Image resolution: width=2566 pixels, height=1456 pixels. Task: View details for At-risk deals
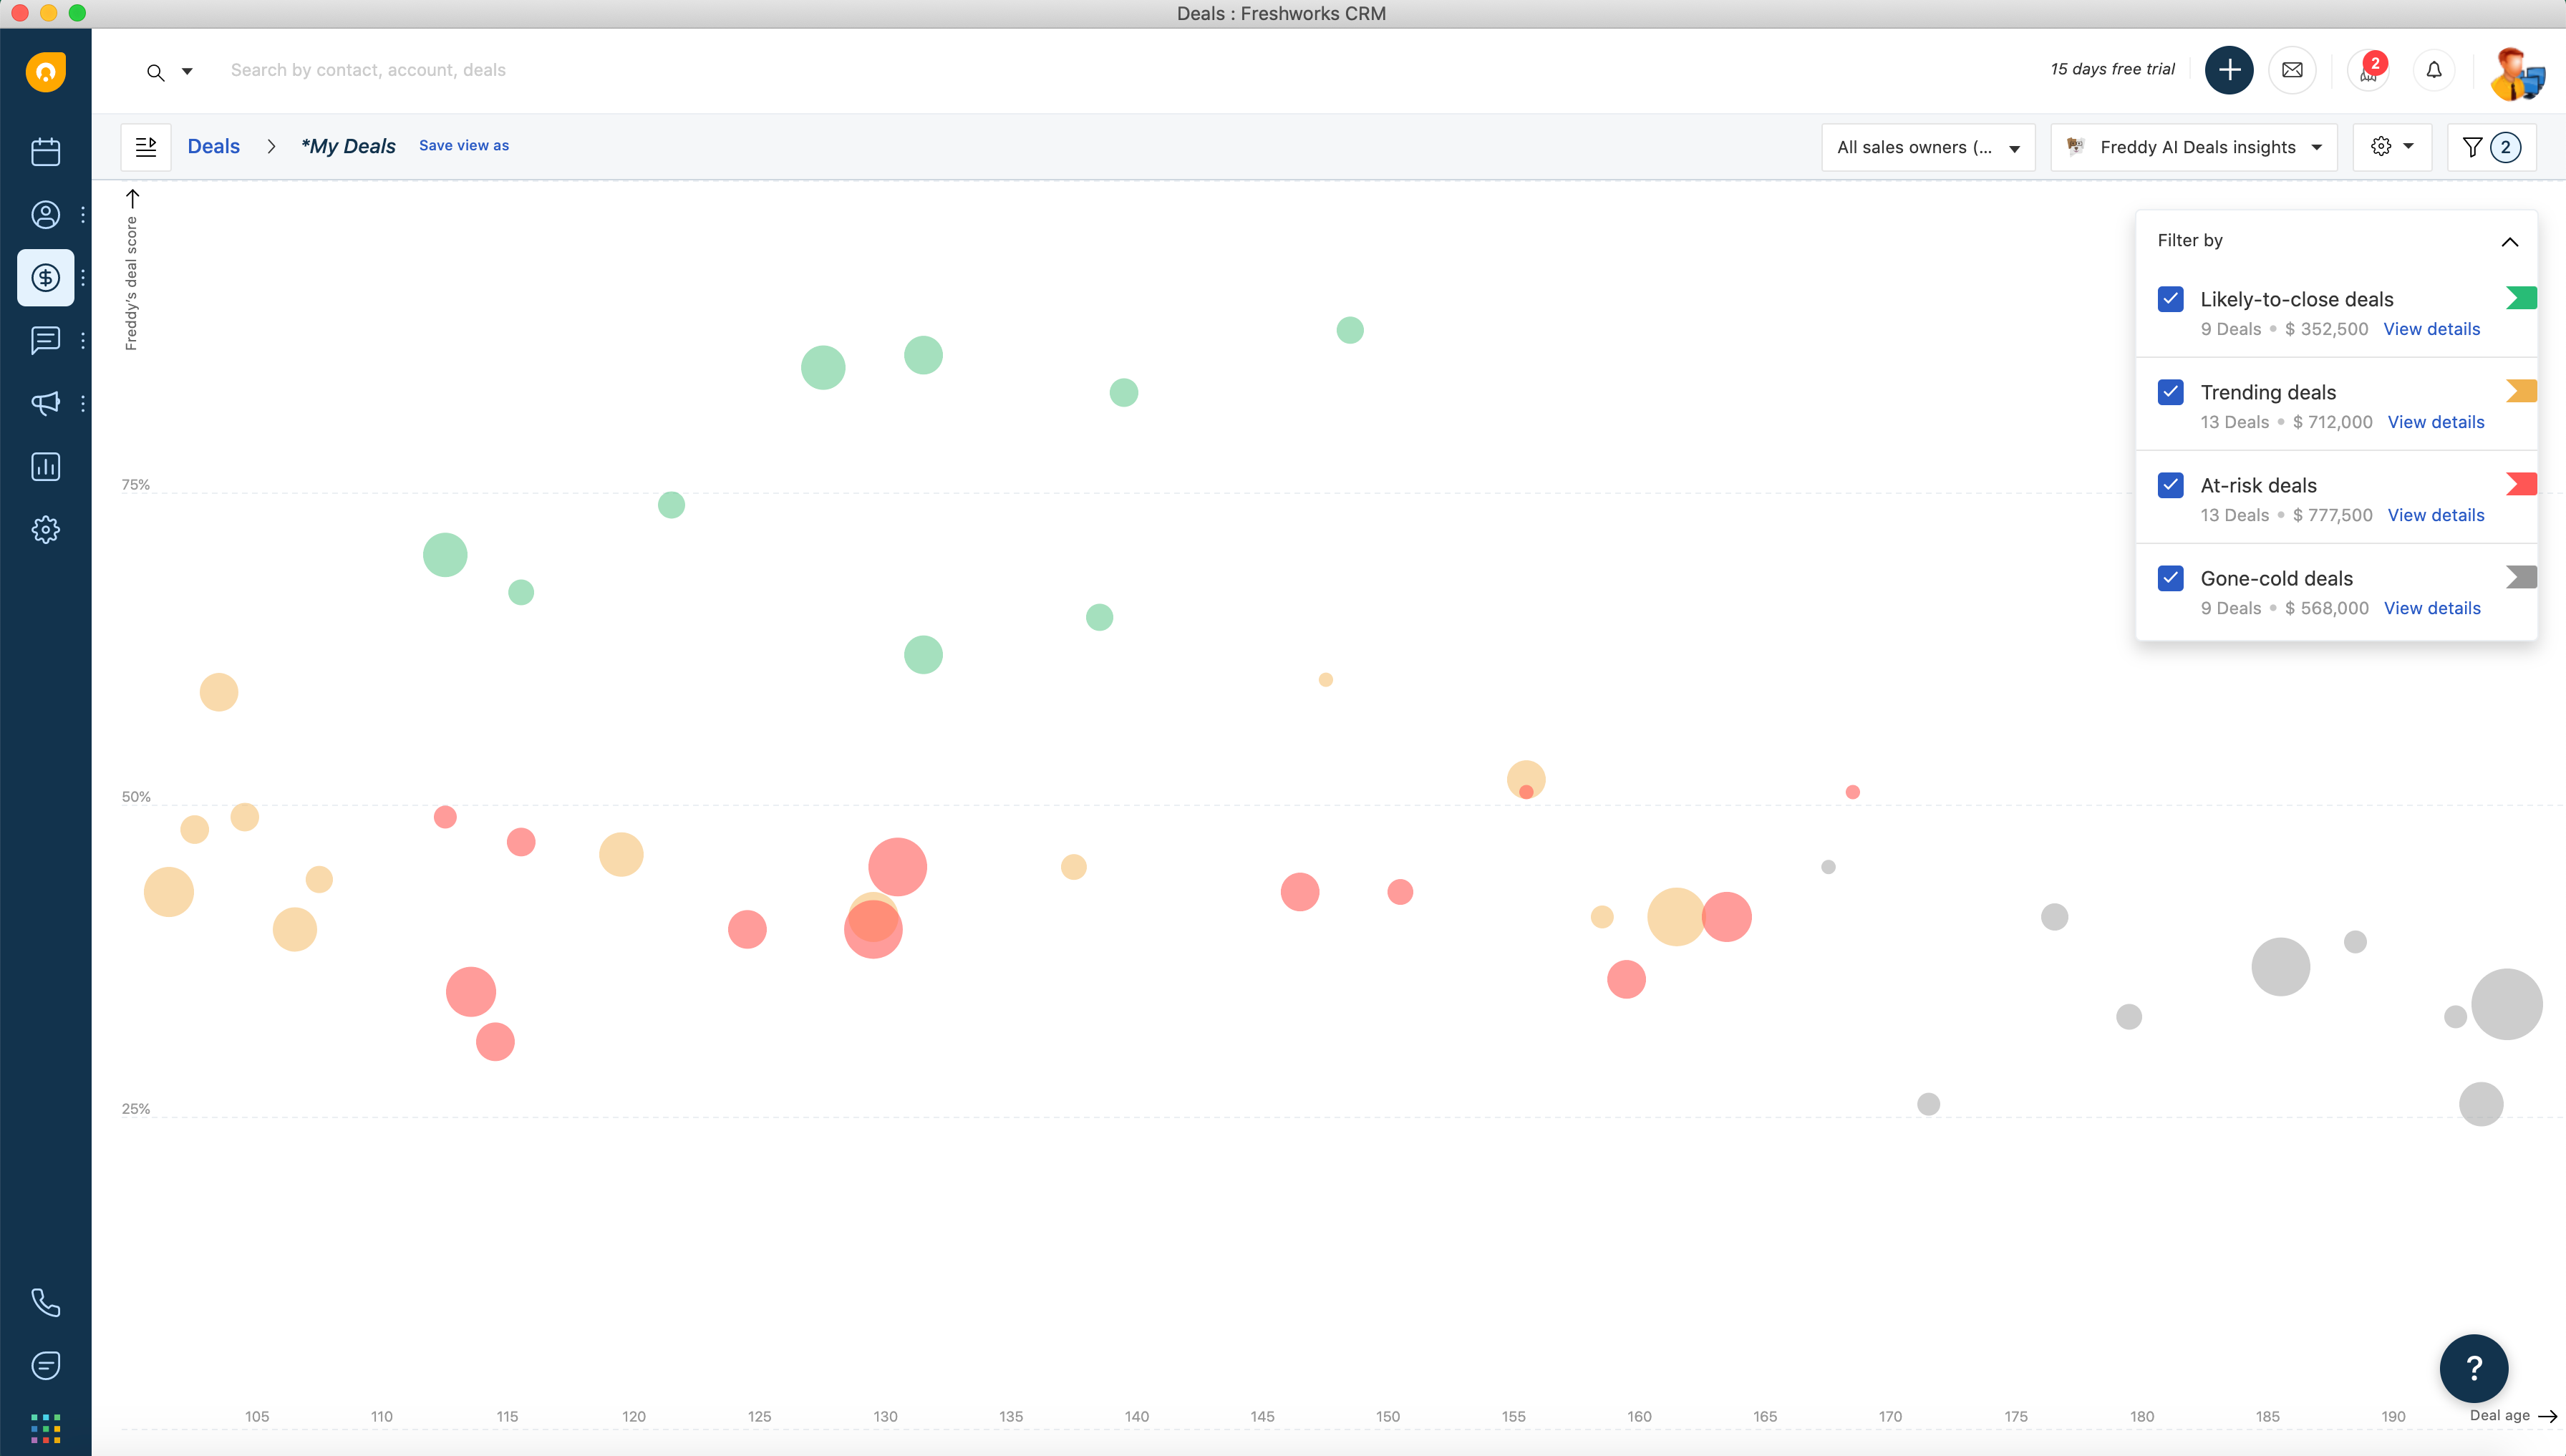(2435, 515)
